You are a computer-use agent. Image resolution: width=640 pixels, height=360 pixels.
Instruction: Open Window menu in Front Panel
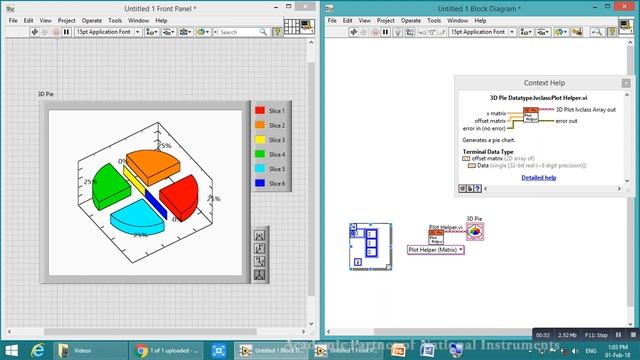point(138,20)
